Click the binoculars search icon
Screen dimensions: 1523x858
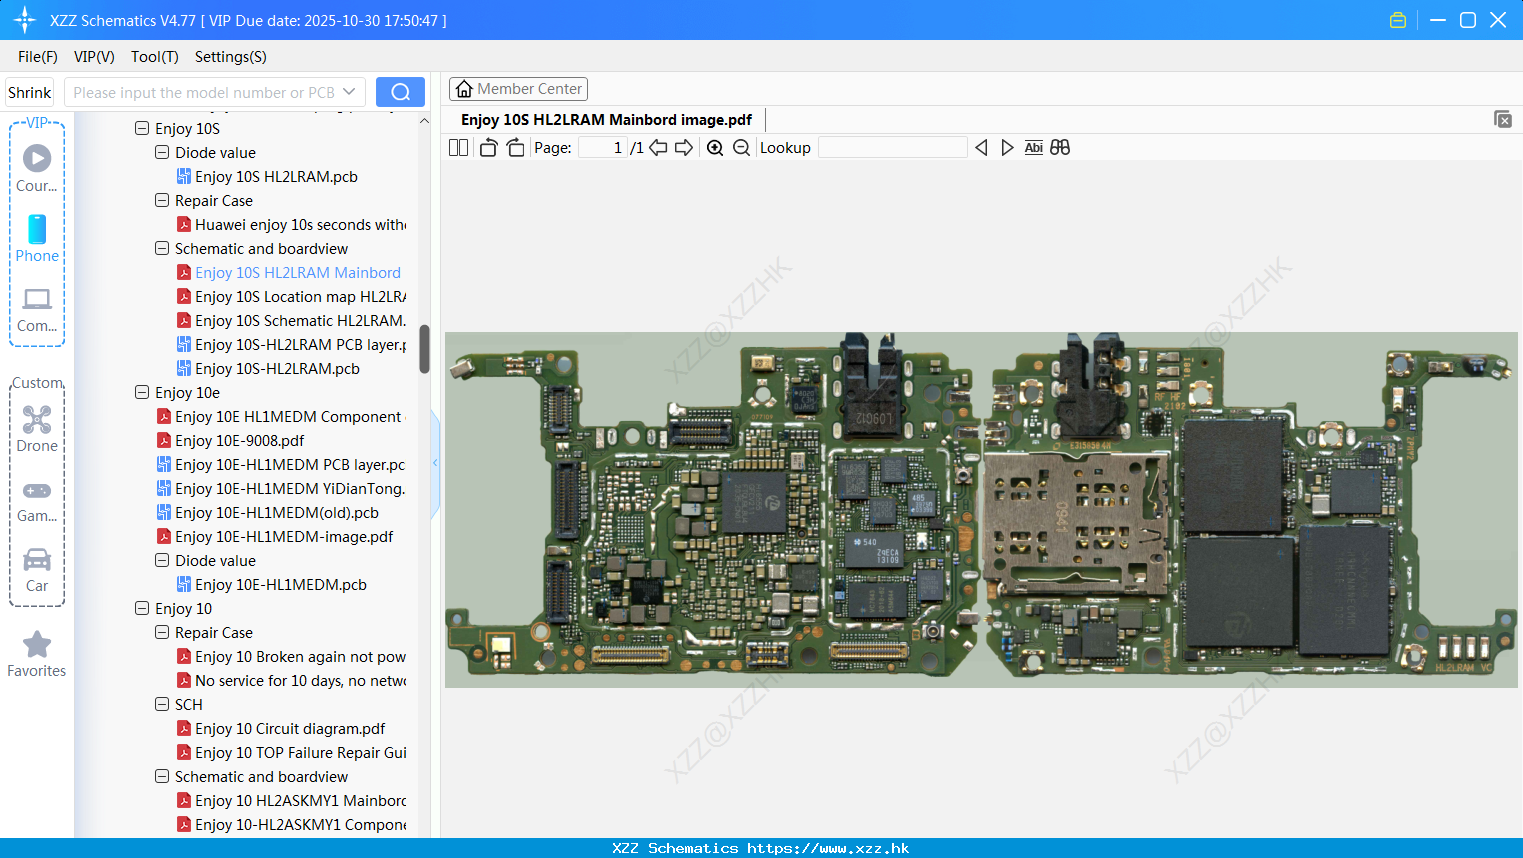tap(1060, 147)
